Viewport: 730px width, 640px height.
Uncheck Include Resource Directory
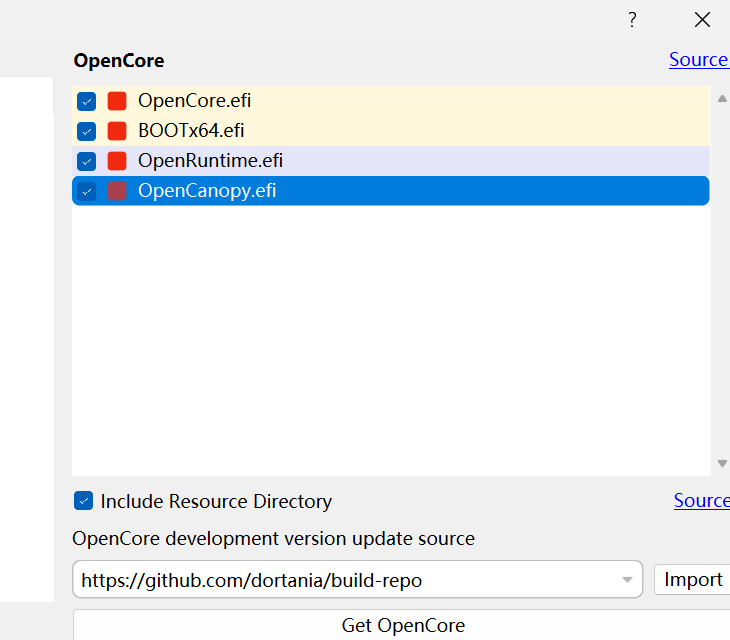84,501
